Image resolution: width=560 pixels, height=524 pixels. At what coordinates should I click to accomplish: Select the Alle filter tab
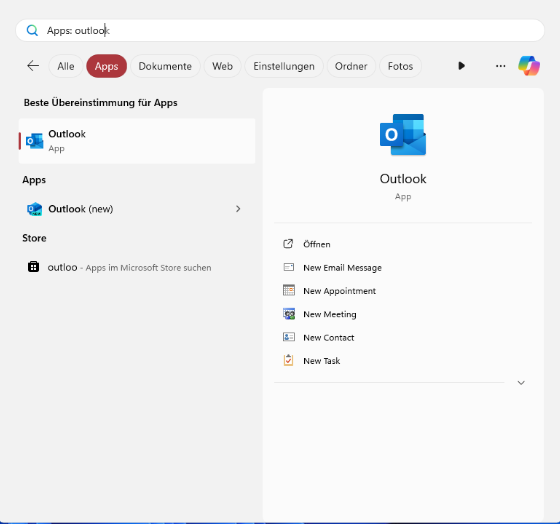click(x=66, y=66)
